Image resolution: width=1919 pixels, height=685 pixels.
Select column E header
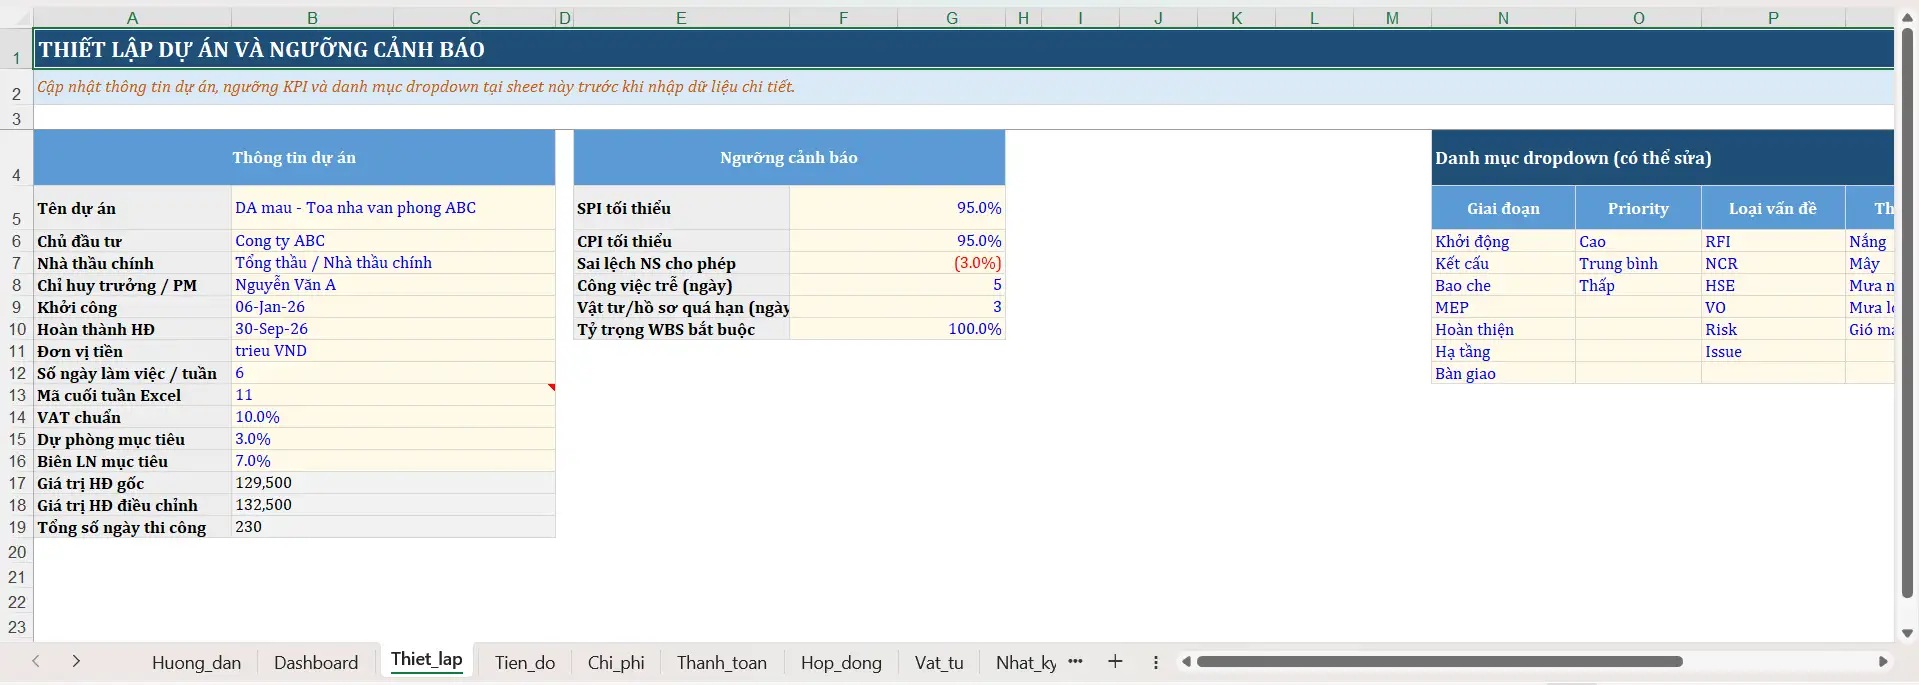(681, 18)
